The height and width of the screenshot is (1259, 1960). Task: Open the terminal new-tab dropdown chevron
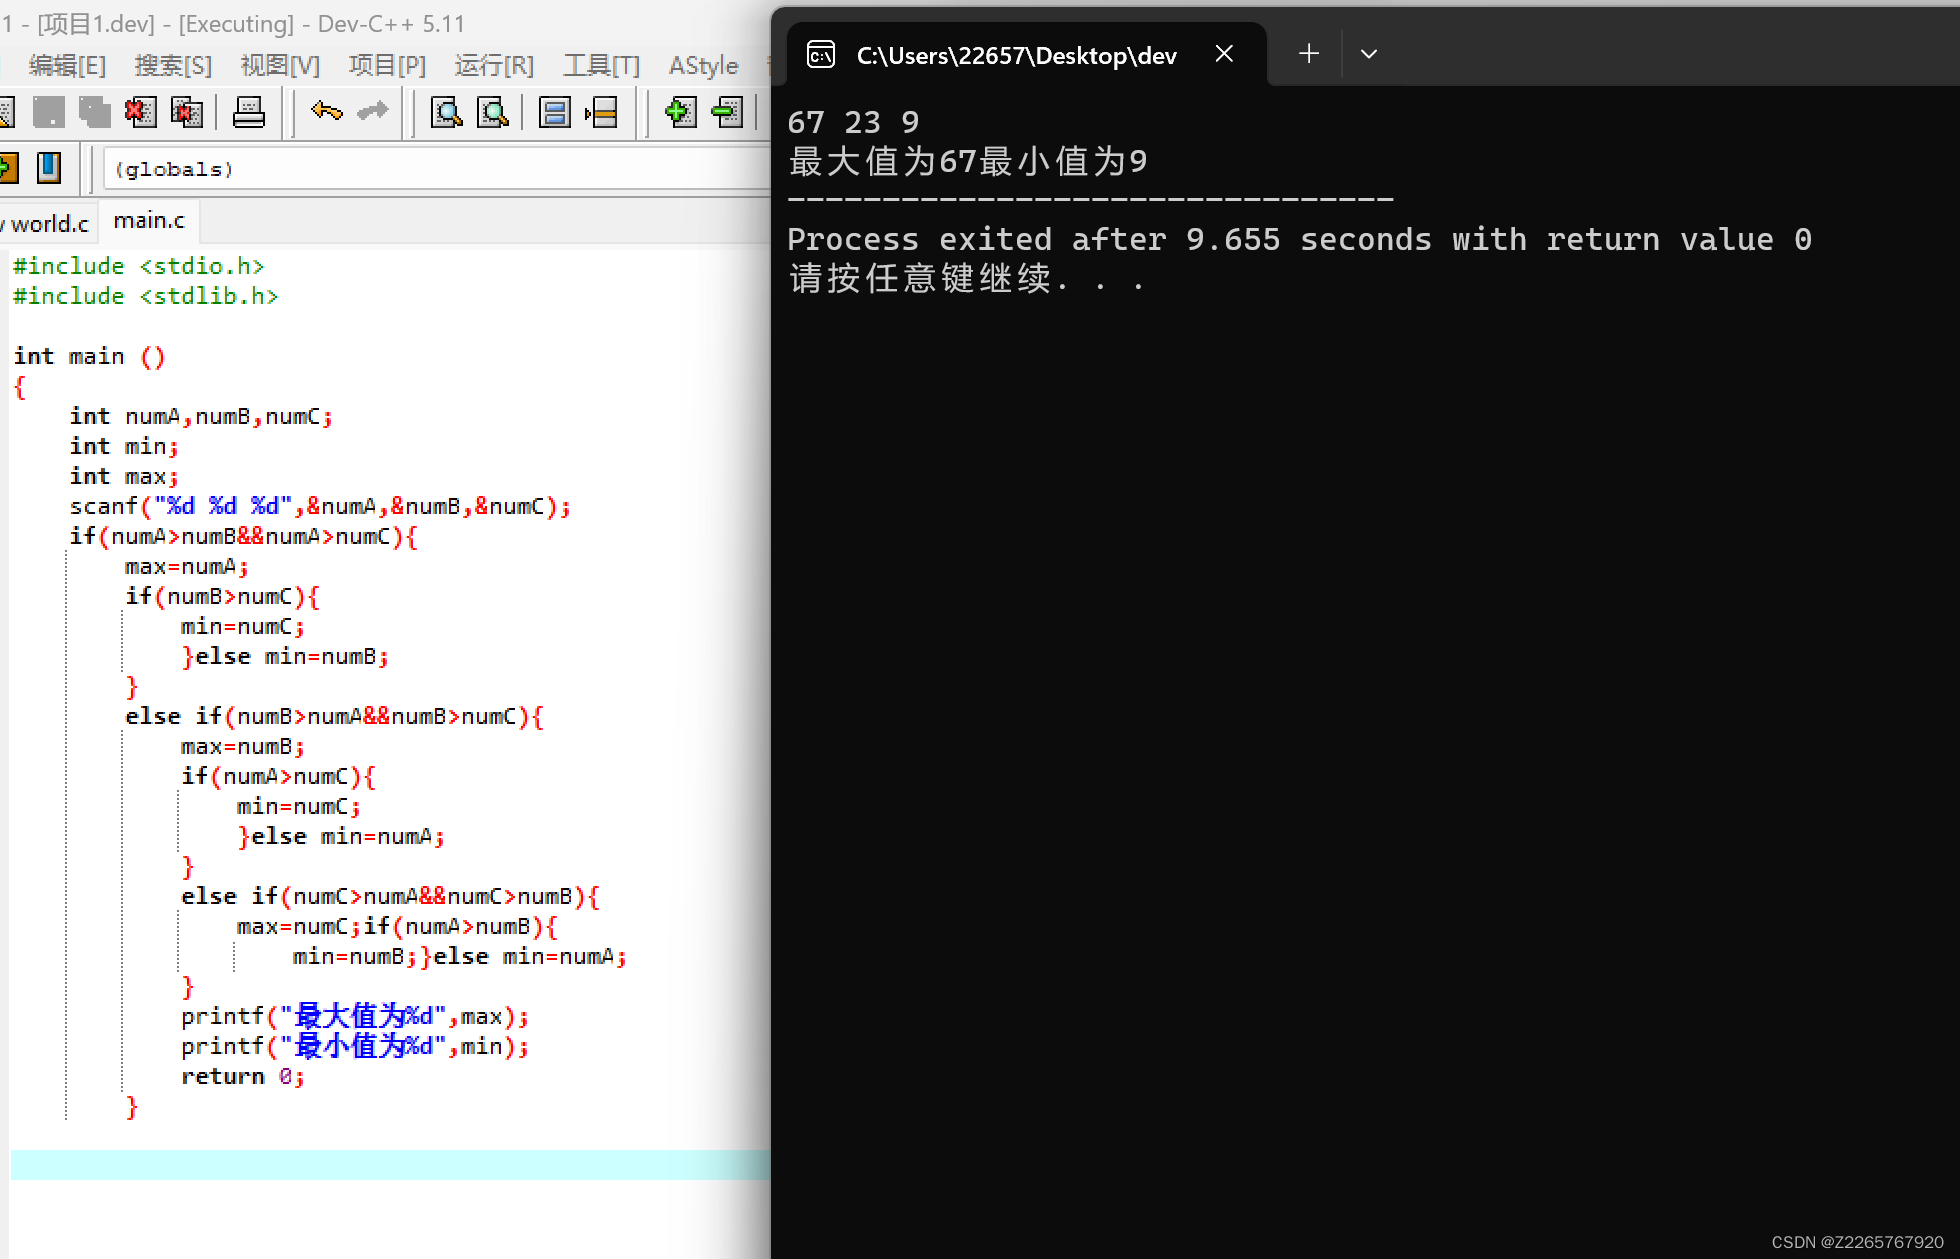(1369, 54)
